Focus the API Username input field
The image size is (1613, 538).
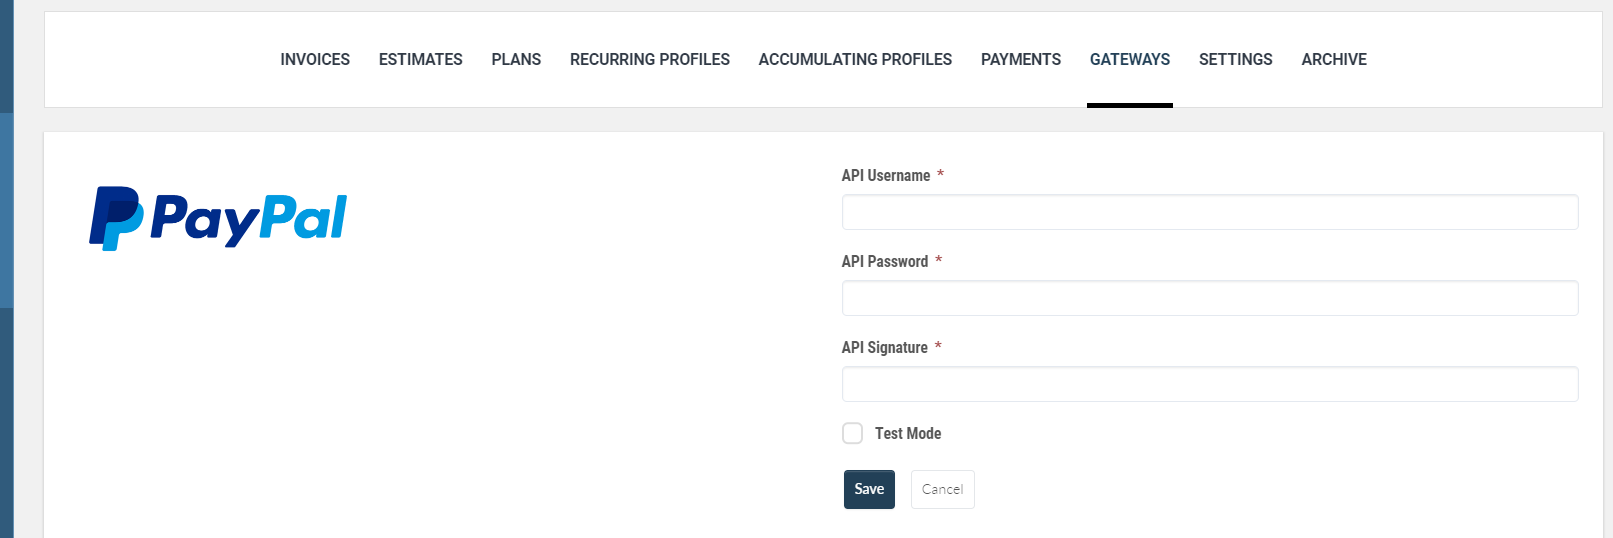coord(1210,212)
